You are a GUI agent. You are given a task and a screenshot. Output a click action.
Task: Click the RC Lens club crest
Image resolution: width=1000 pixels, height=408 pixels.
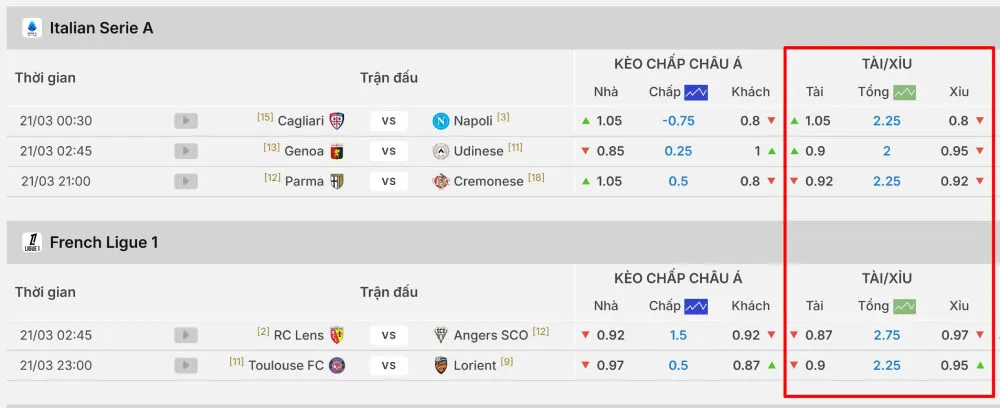[x=337, y=335]
